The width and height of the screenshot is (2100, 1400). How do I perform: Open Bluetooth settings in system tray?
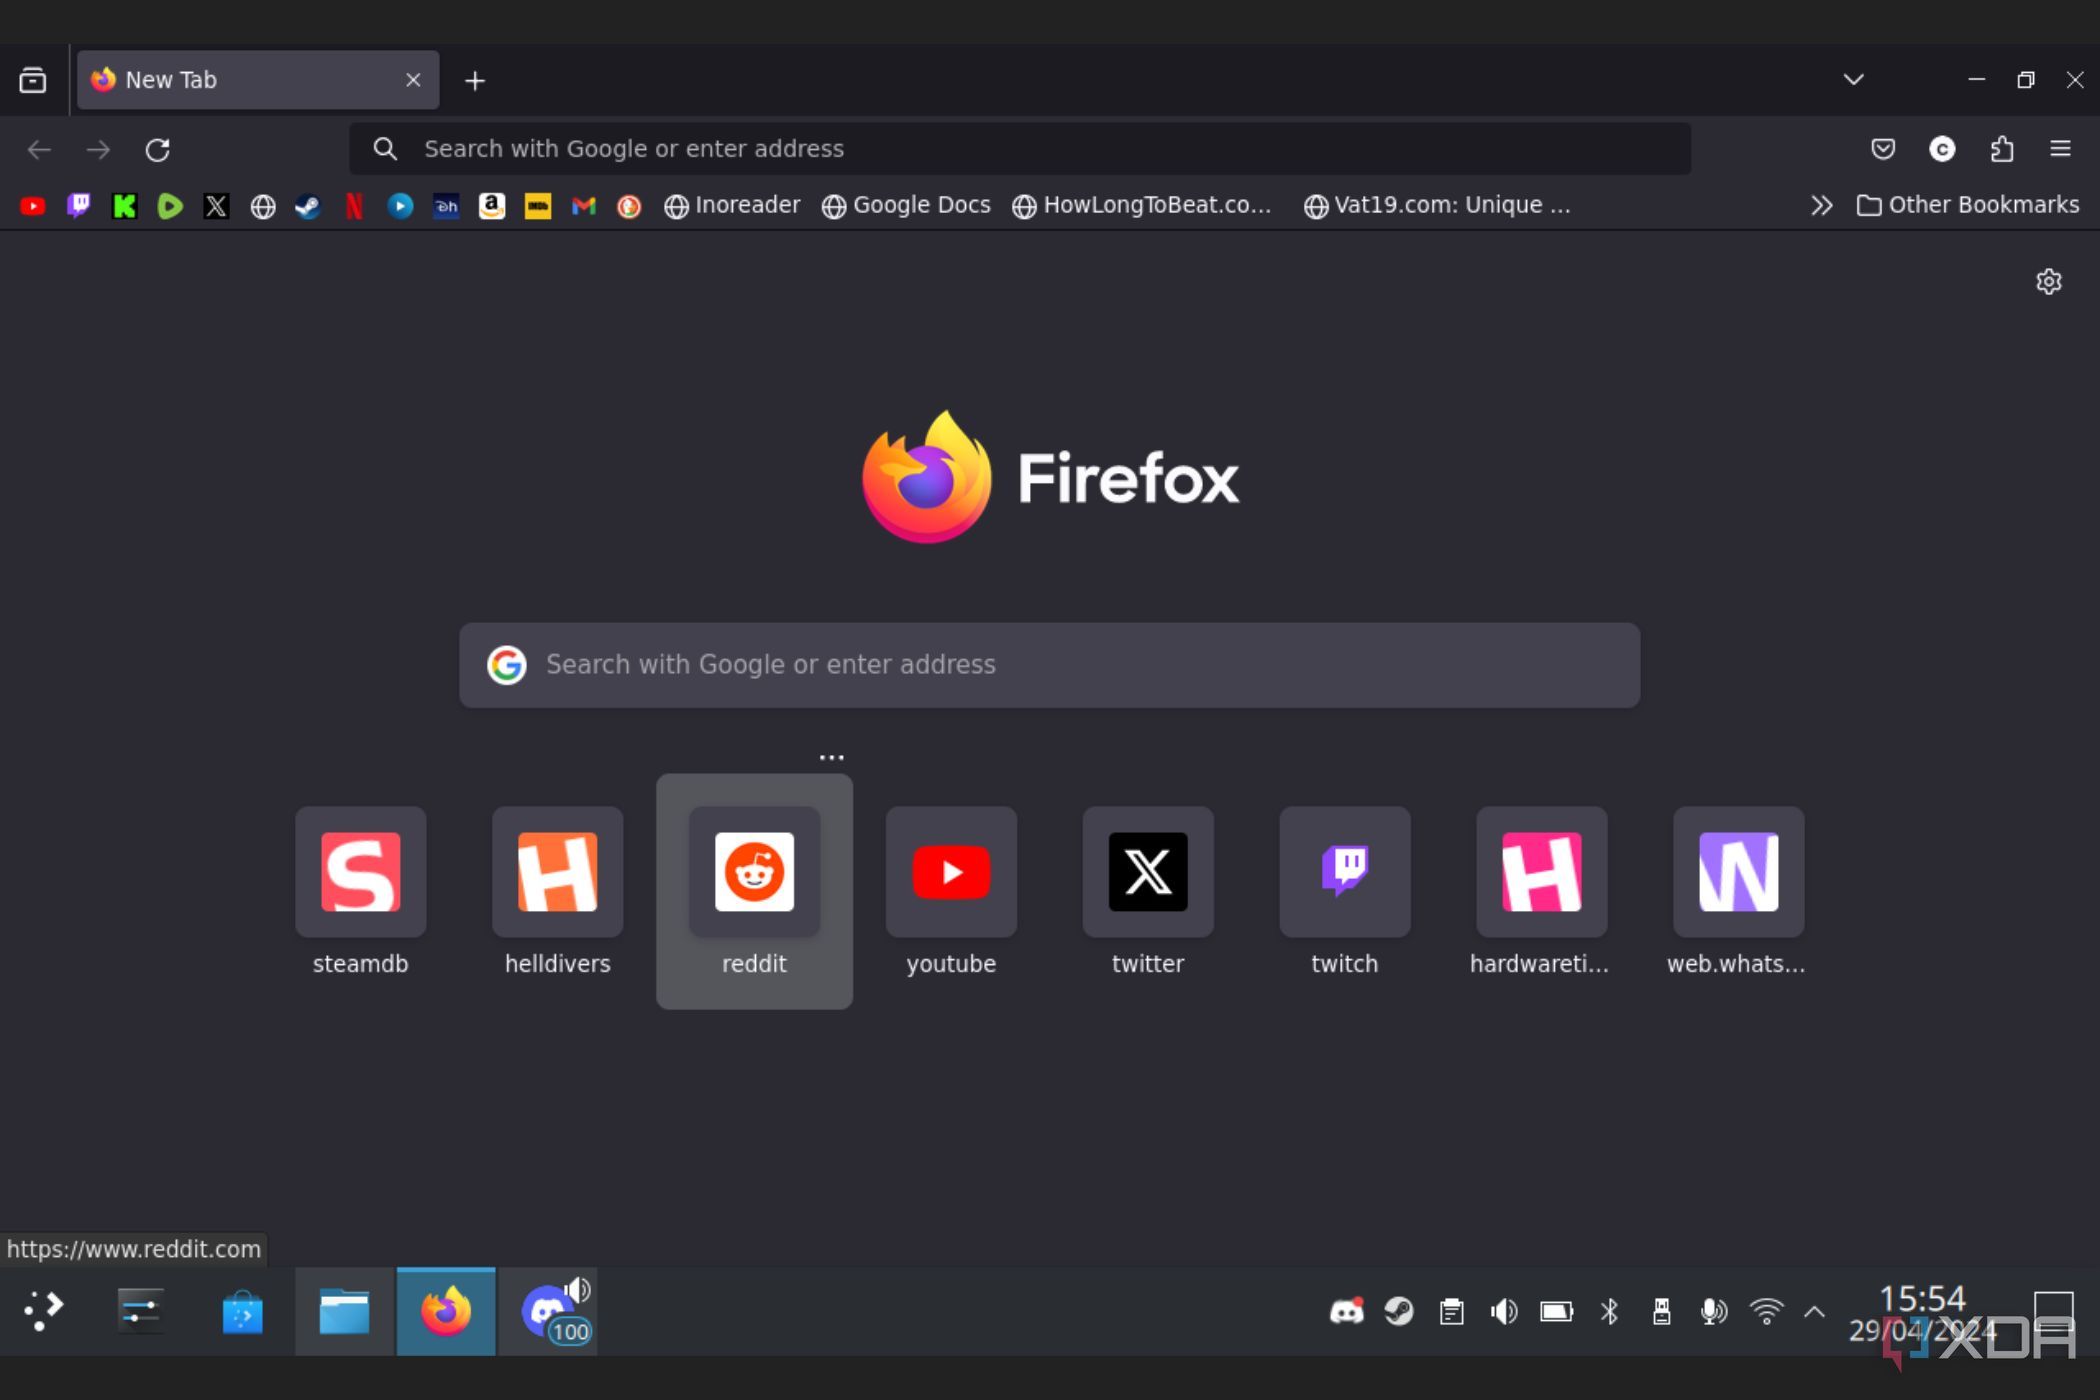(x=1609, y=1311)
